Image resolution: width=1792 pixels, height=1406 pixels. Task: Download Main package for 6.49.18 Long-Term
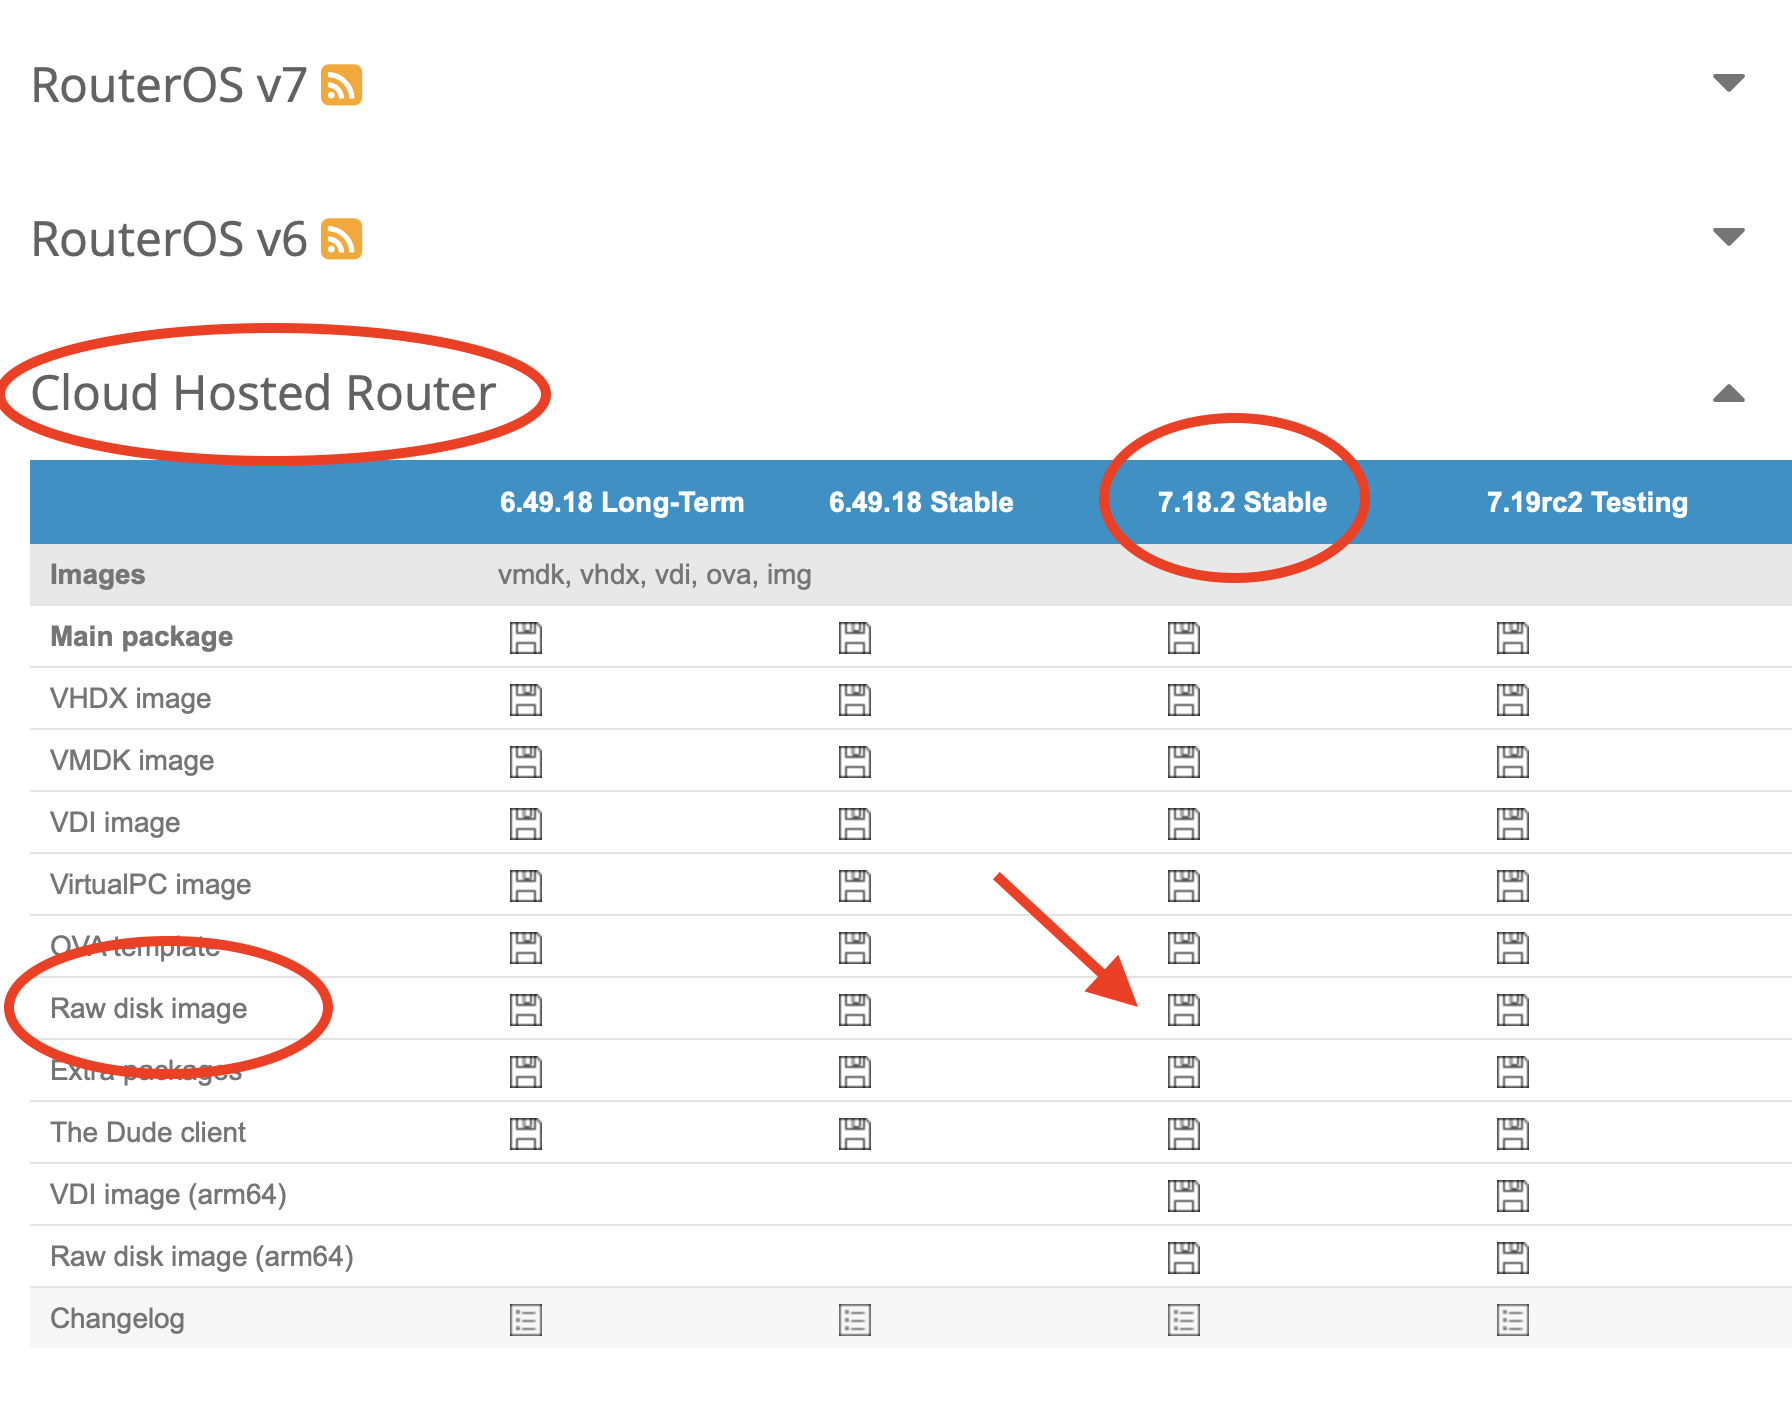[526, 638]
